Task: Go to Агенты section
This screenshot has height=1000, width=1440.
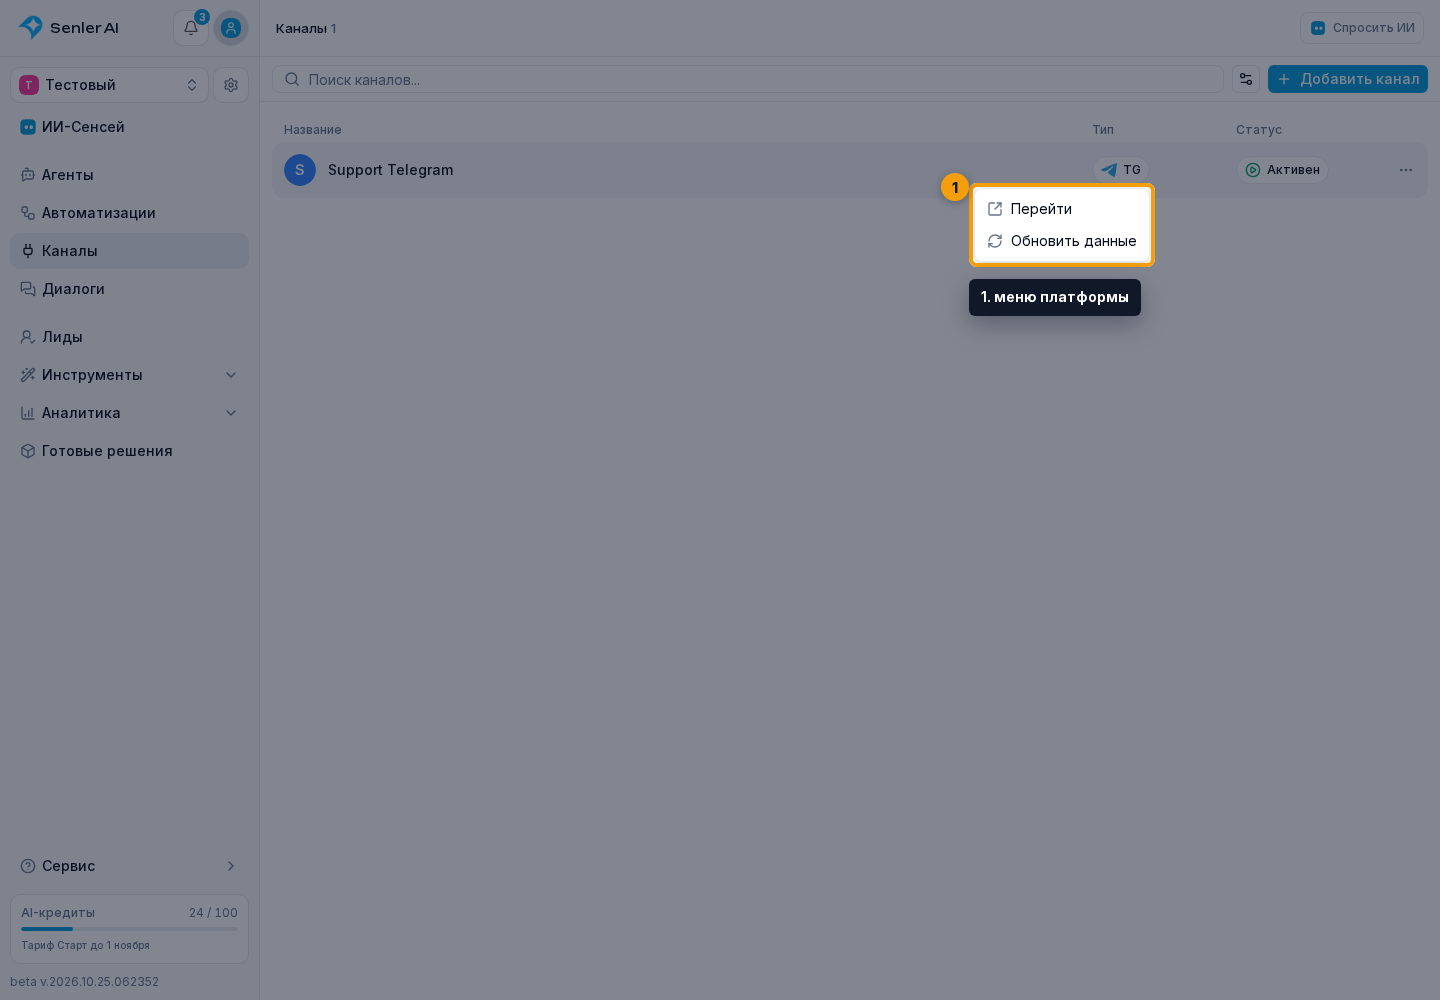Action: (x=129, y=175)
